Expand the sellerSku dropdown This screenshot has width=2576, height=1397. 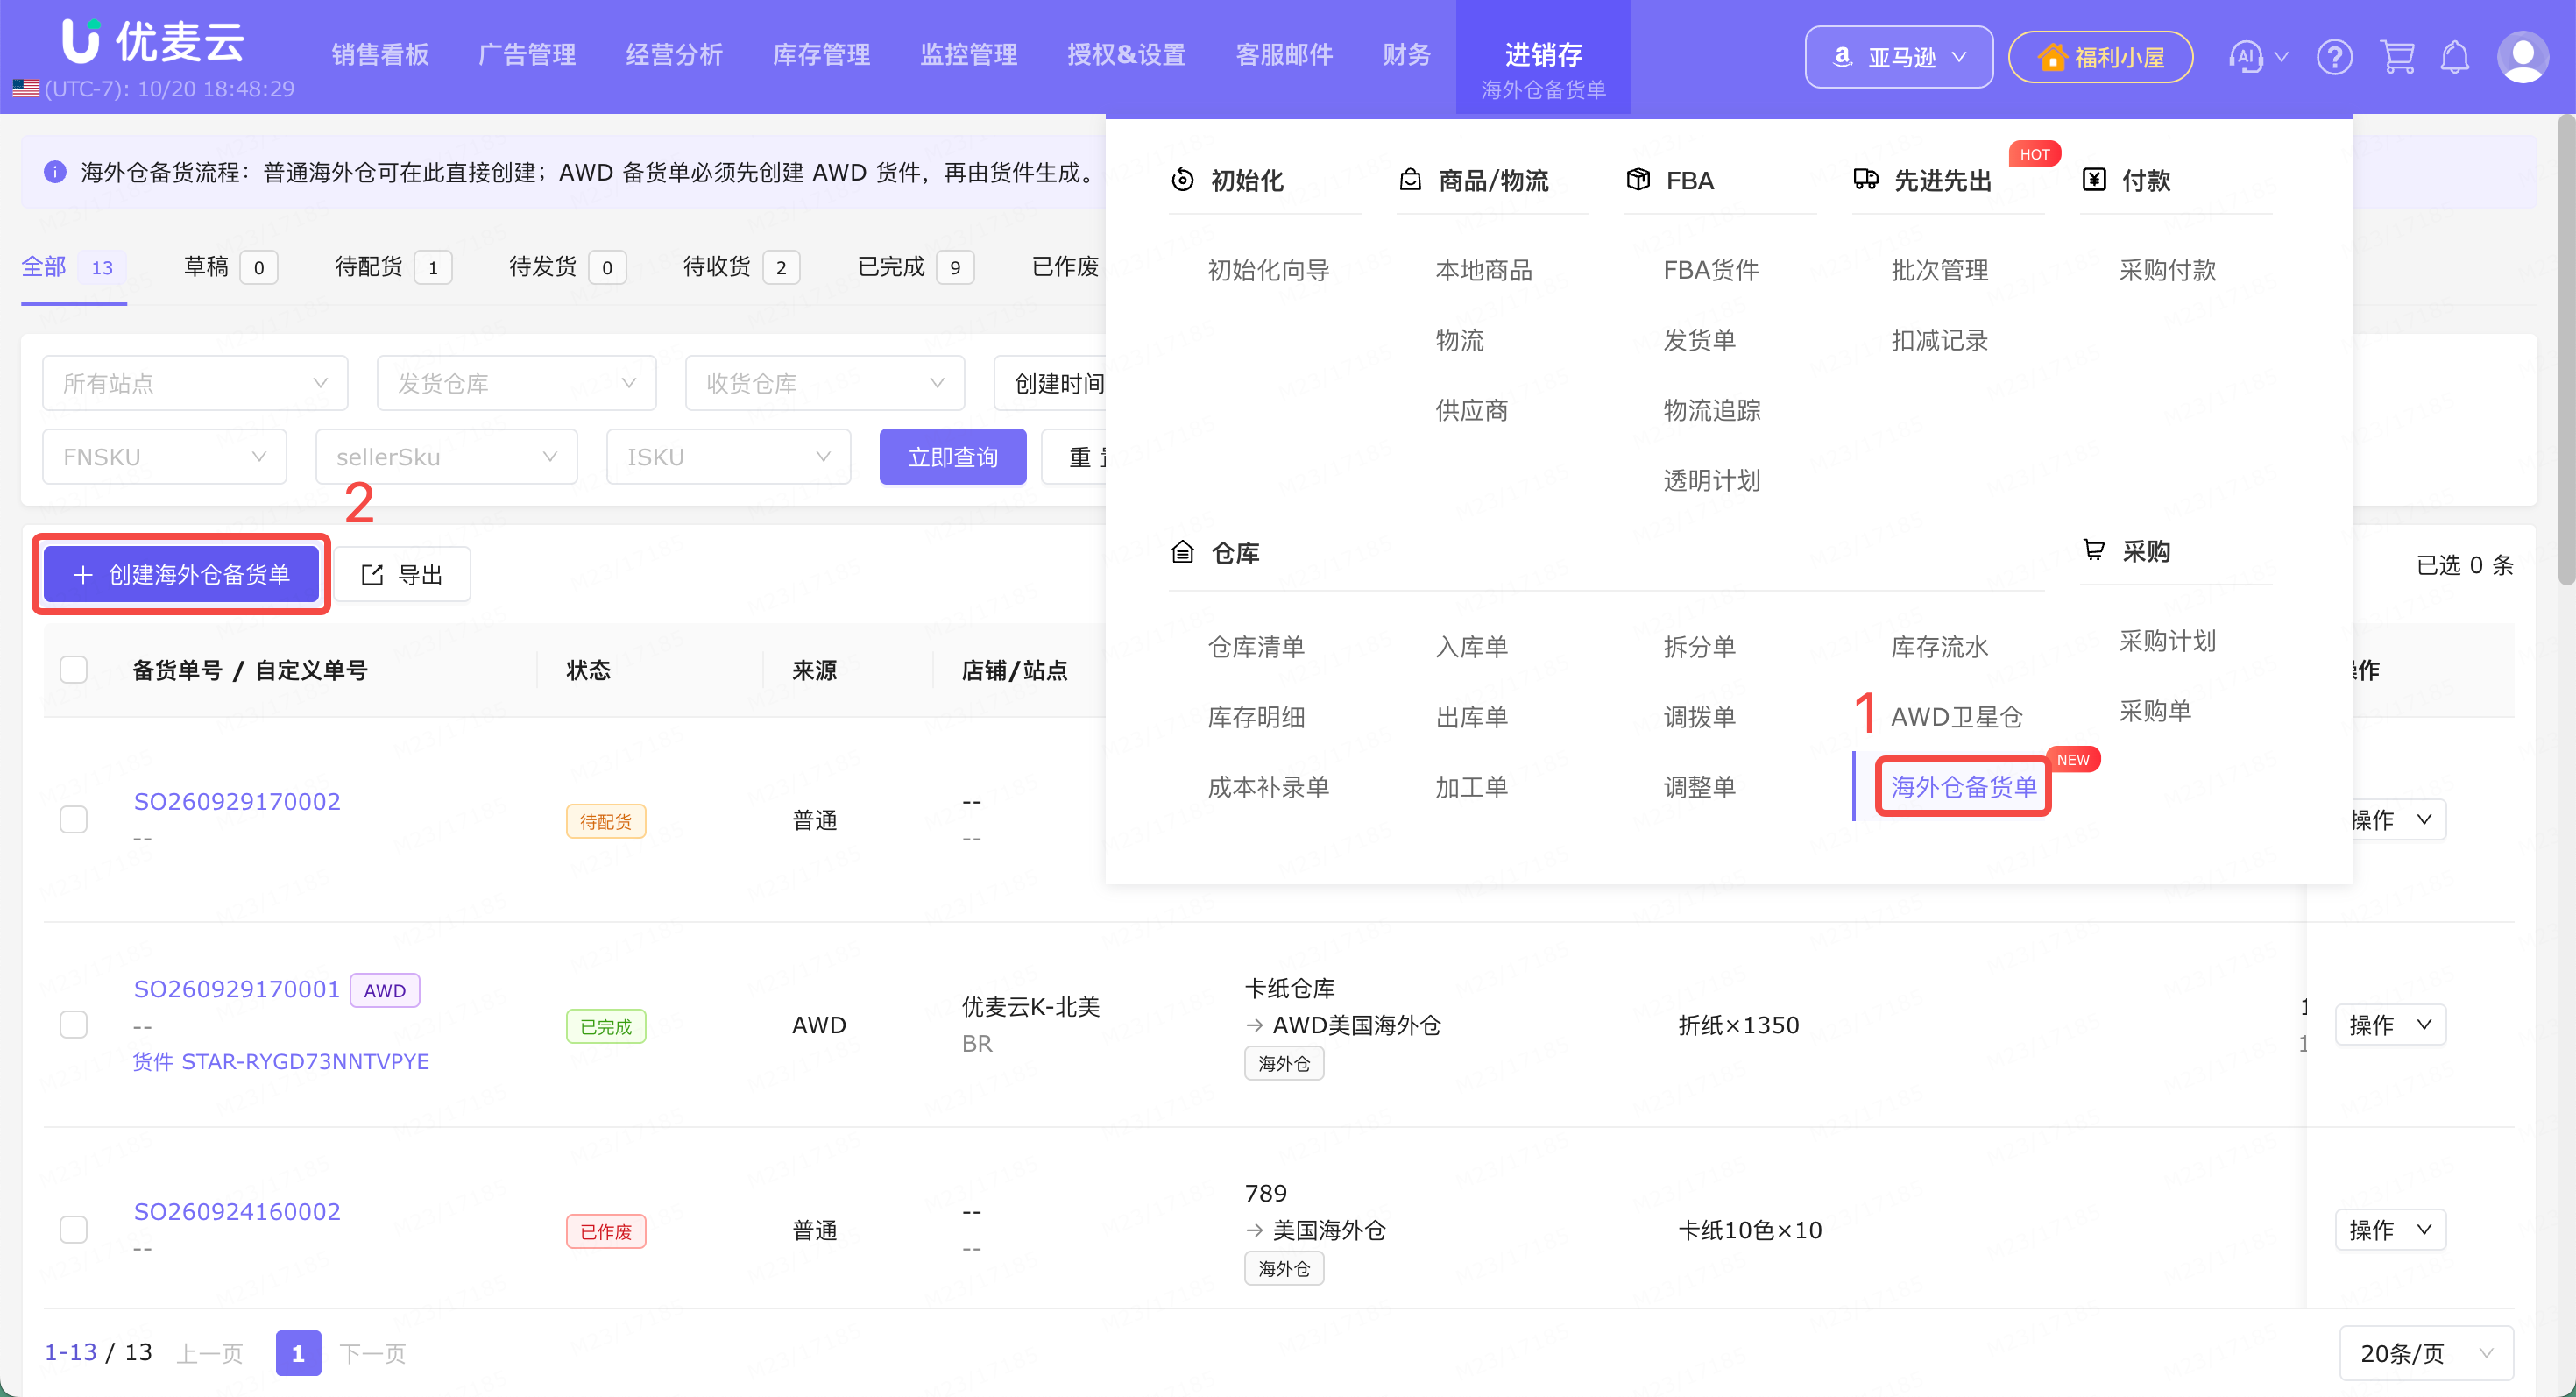[x=446, y=457]
